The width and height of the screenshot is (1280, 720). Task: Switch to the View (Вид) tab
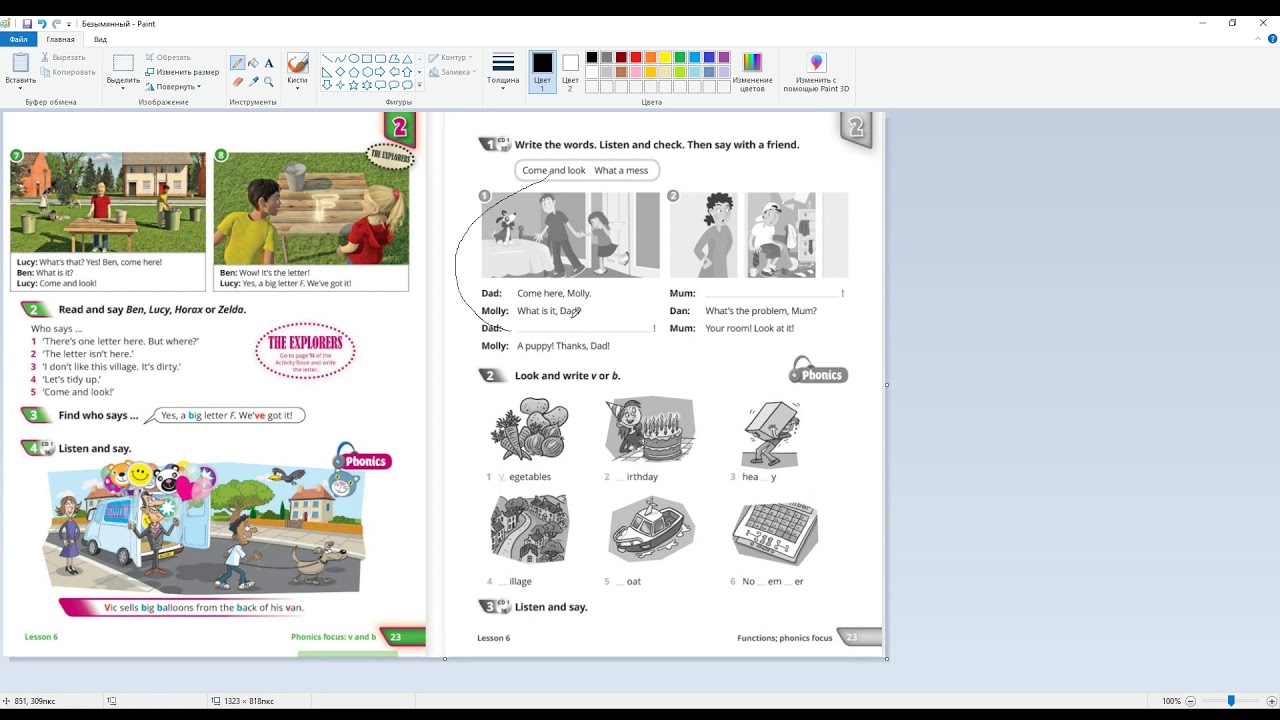click(100, 39)
